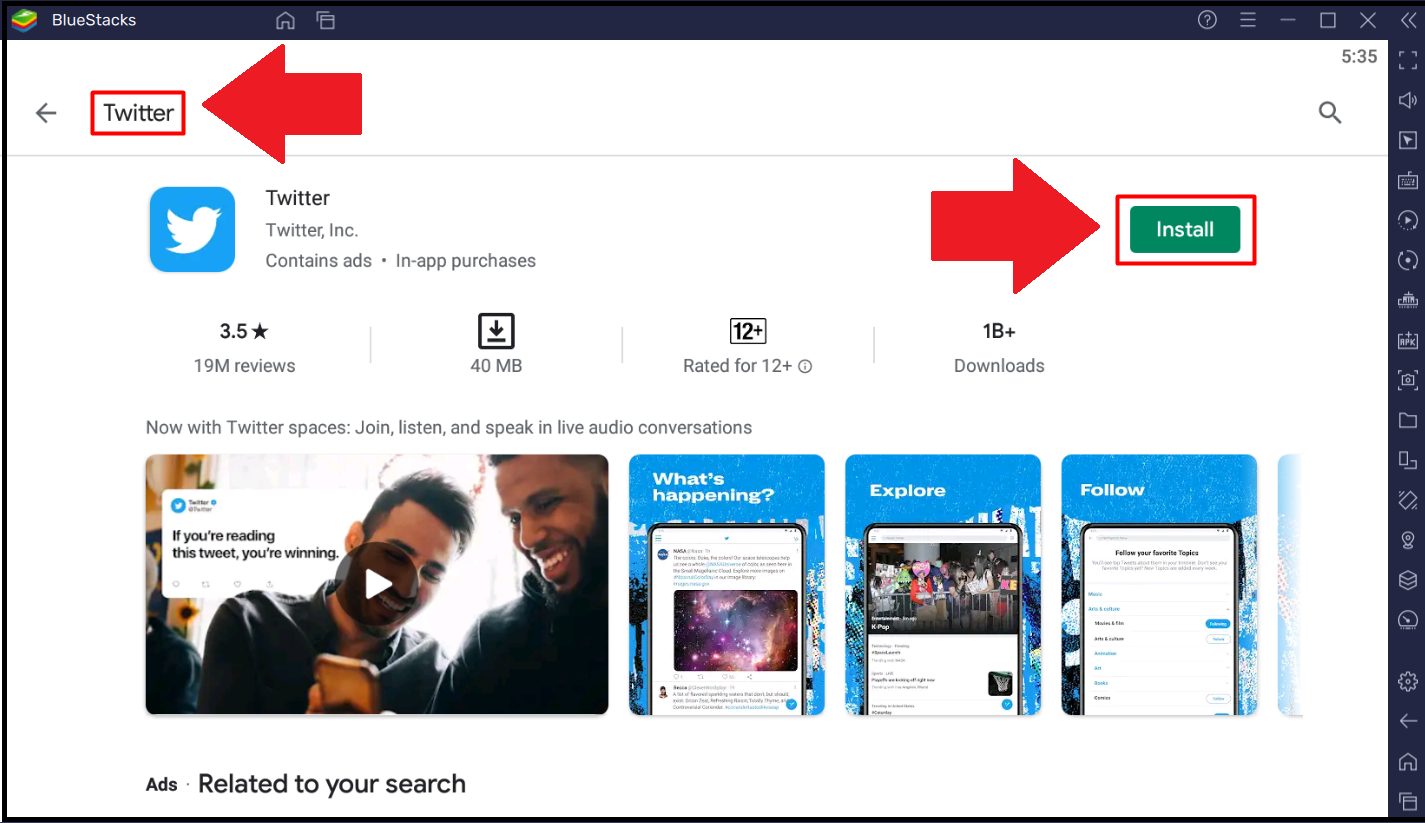Collapse the sidebar with double chevron

pos(1408,20)
